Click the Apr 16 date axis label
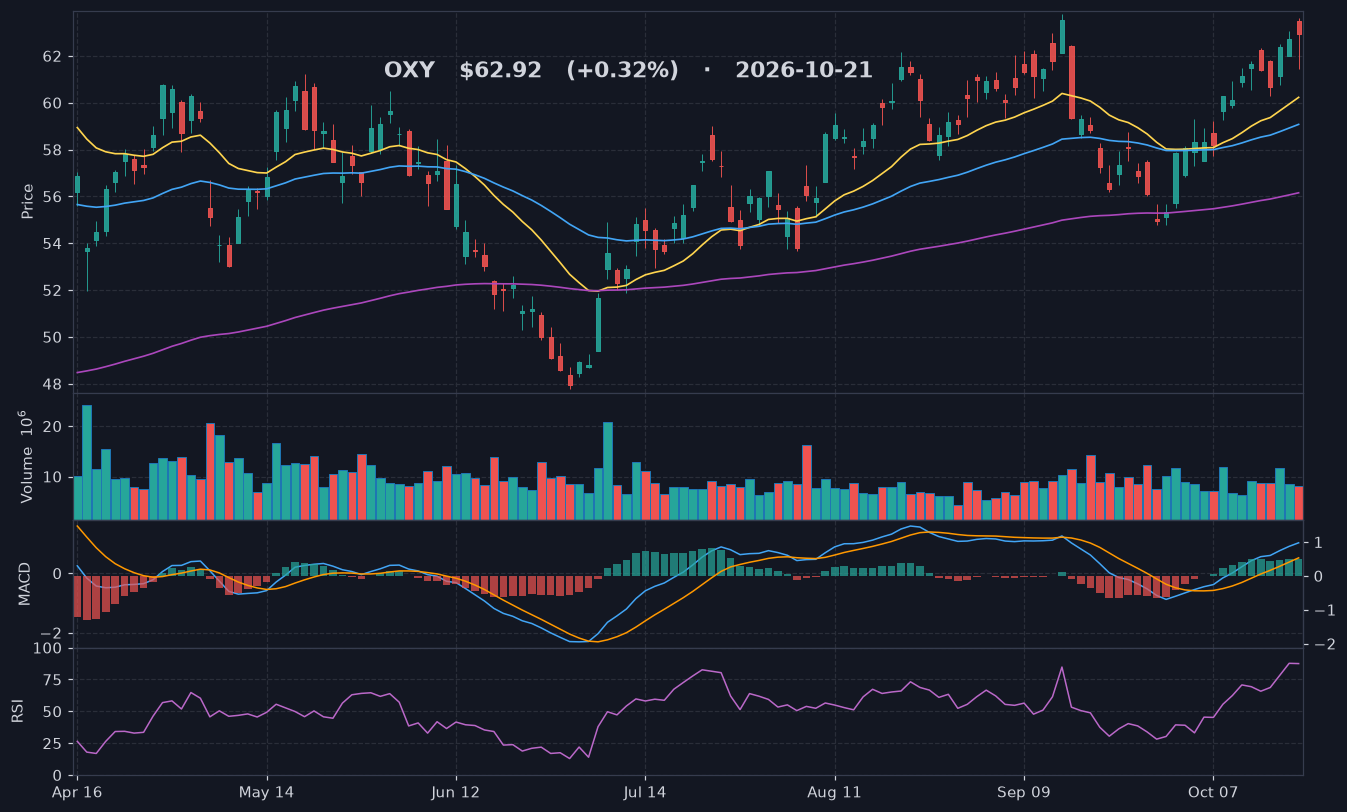Screen dimensions: 1347x812 click(x=77, y=792)
